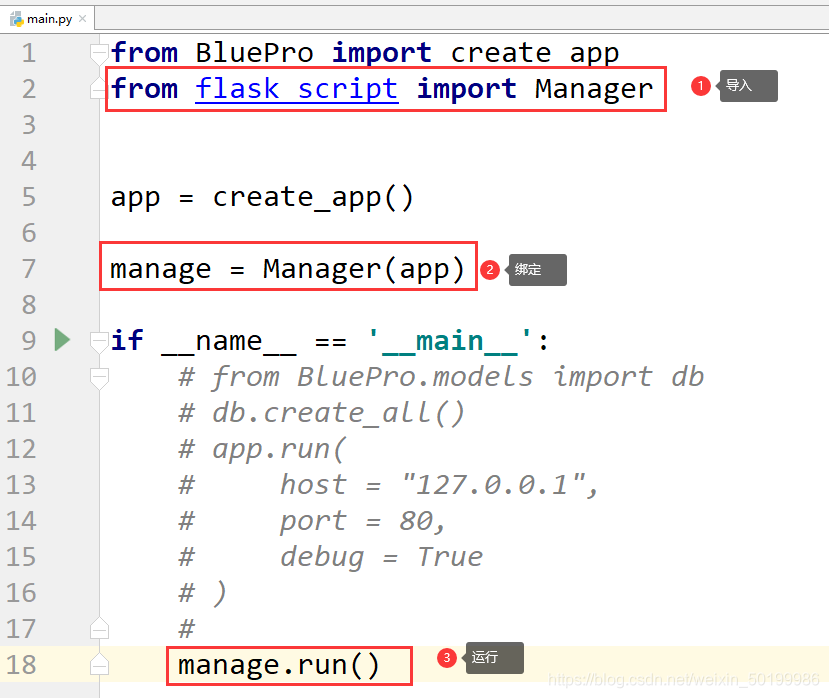The height and width of the screenshot is (698, 829).
Task: Click the Python file icon on main.py tab
Action: pos(17,19)
